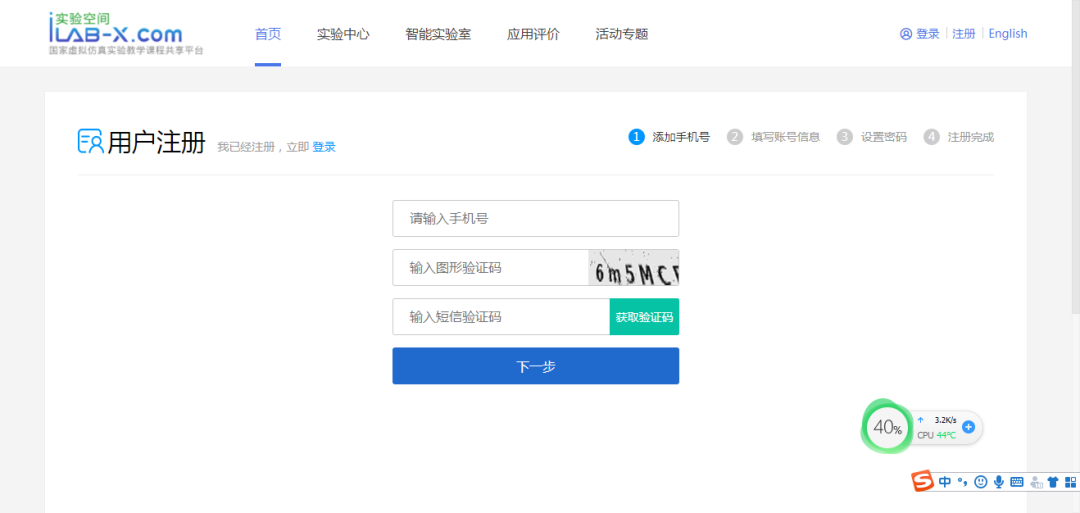Open the 应用评价 page
Image resolution: width=1080 pixels, height=513 pixels.
(x=533, y=34)
